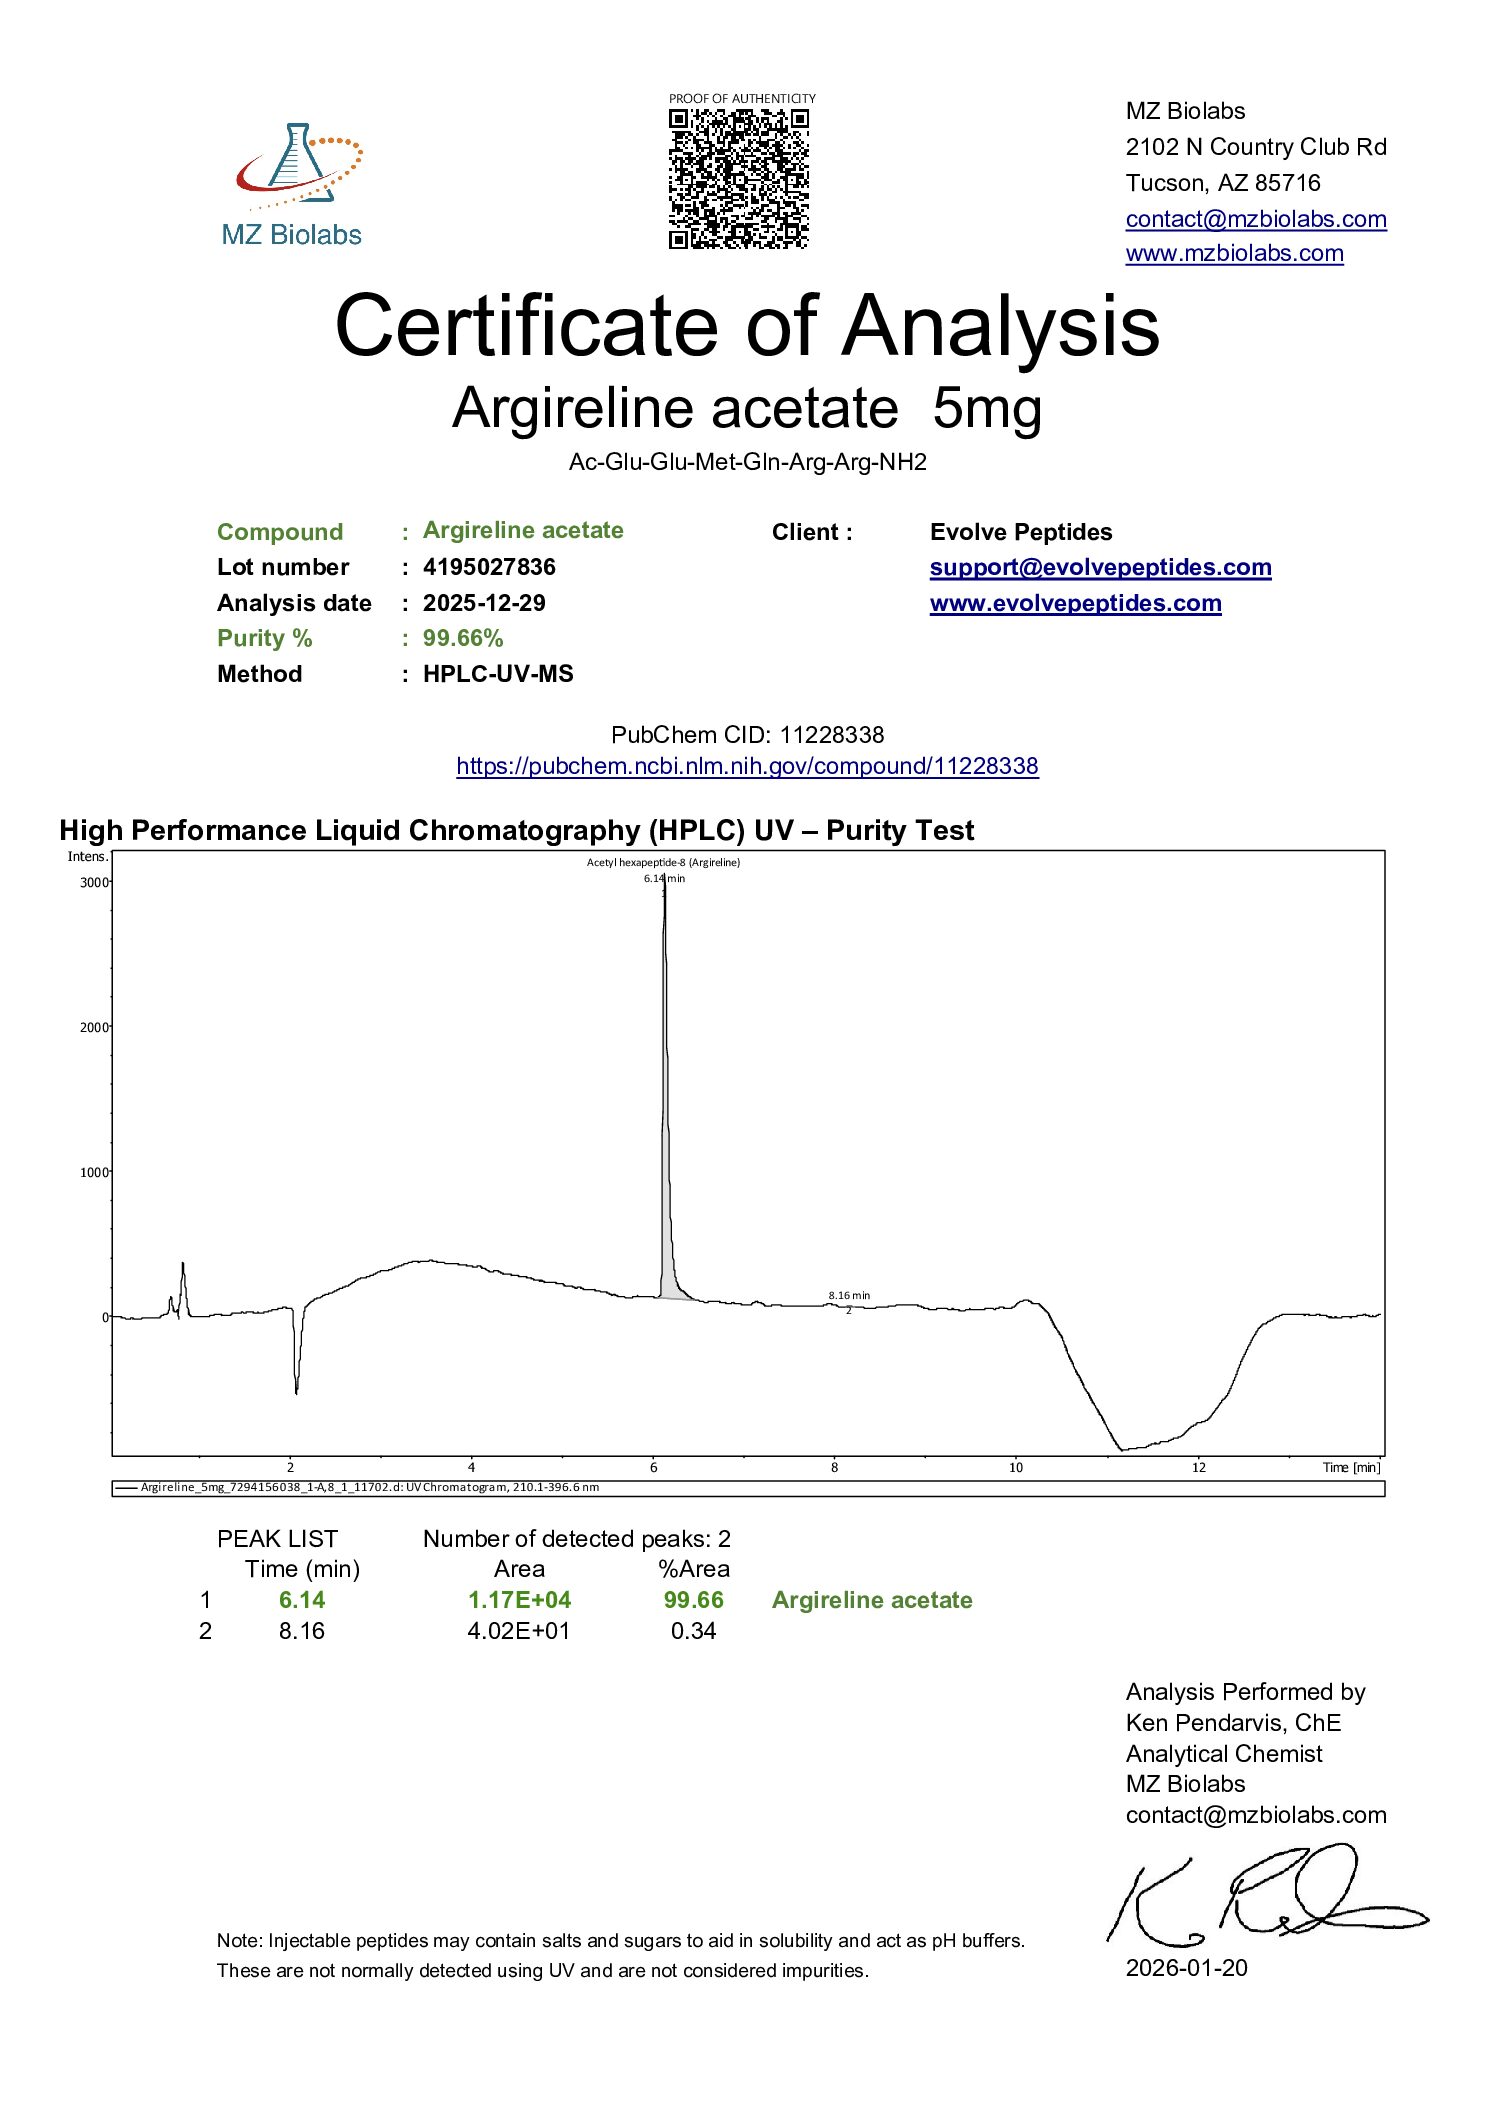Open the PubChem compound URL link
Screen dimensions: 1496x2117
click(747, 766)
